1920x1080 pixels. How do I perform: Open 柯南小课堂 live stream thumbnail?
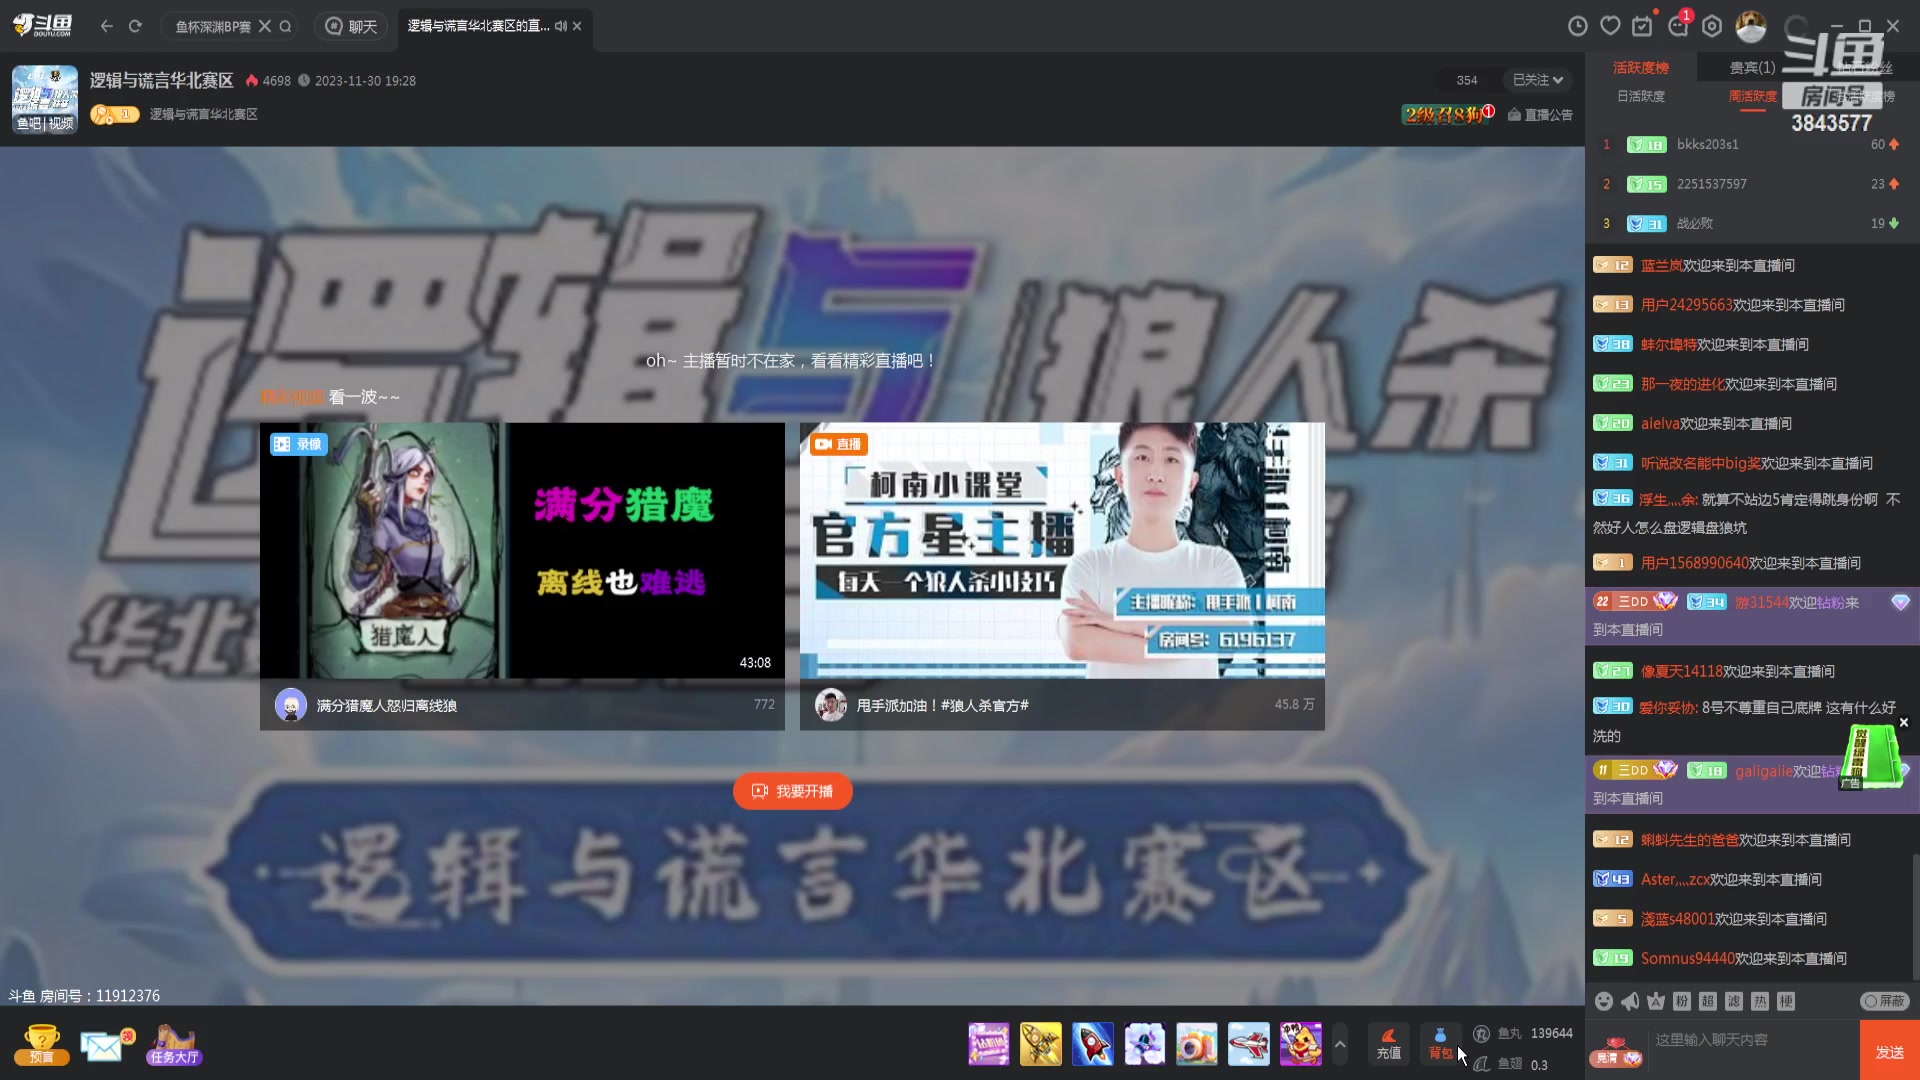(1062, 550)
